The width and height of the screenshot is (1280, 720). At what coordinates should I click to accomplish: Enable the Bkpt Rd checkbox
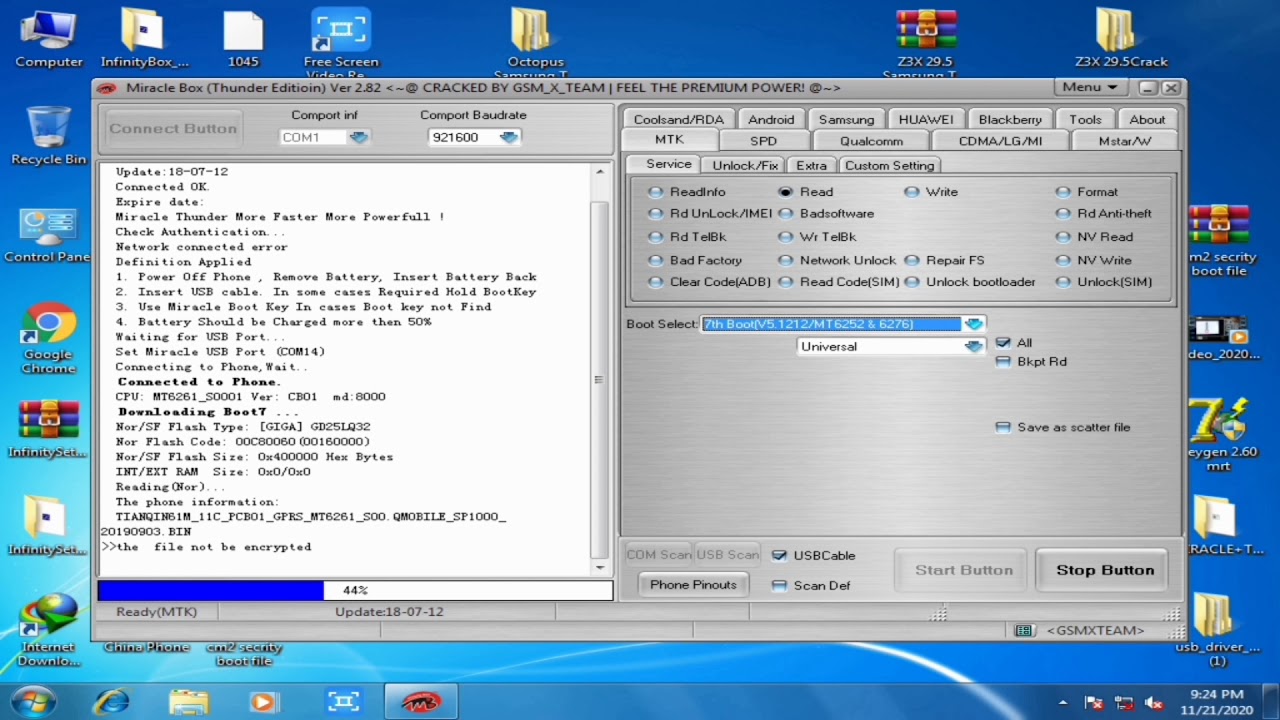(x=1003, y=362)
